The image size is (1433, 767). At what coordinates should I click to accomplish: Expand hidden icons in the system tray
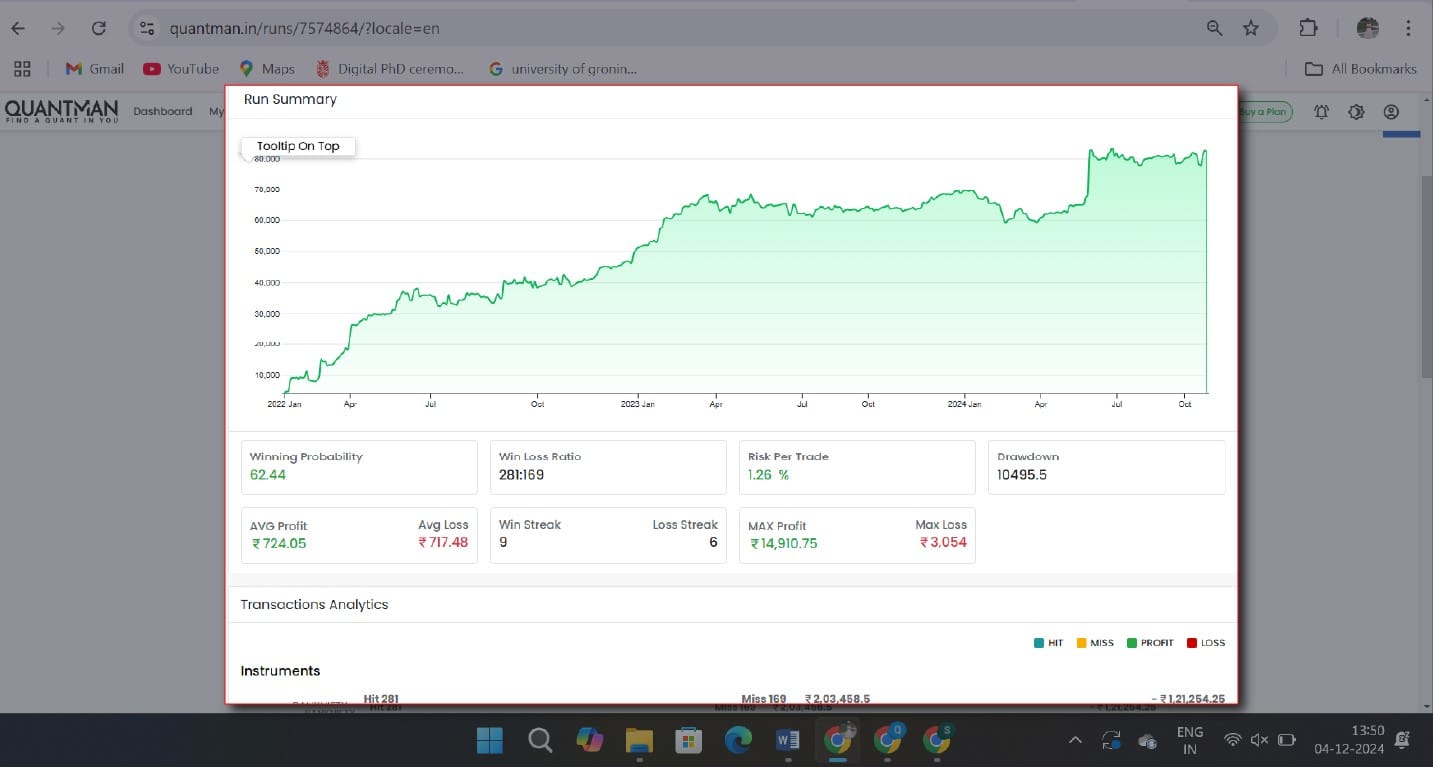tap(1074, 740)
